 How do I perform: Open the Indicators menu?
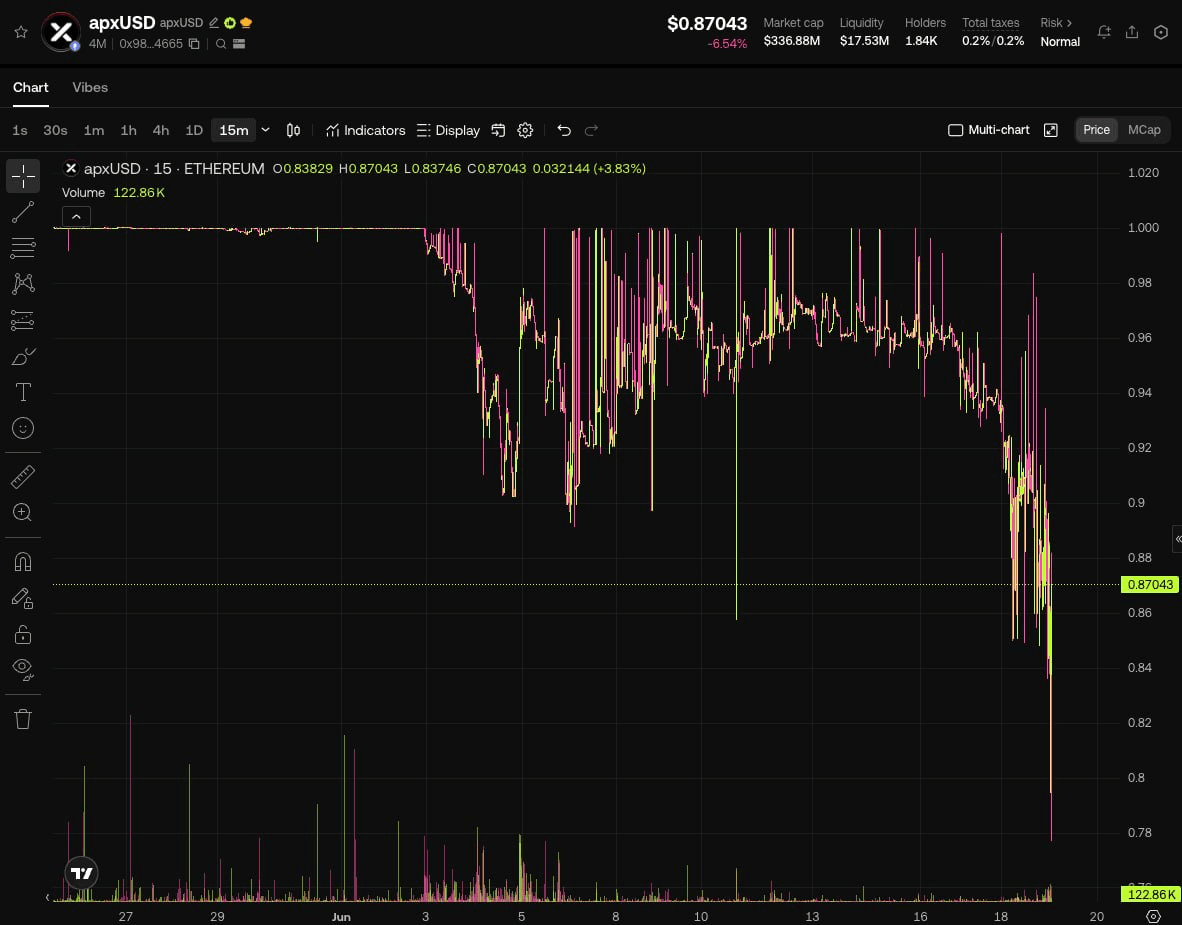coord(366,130)
